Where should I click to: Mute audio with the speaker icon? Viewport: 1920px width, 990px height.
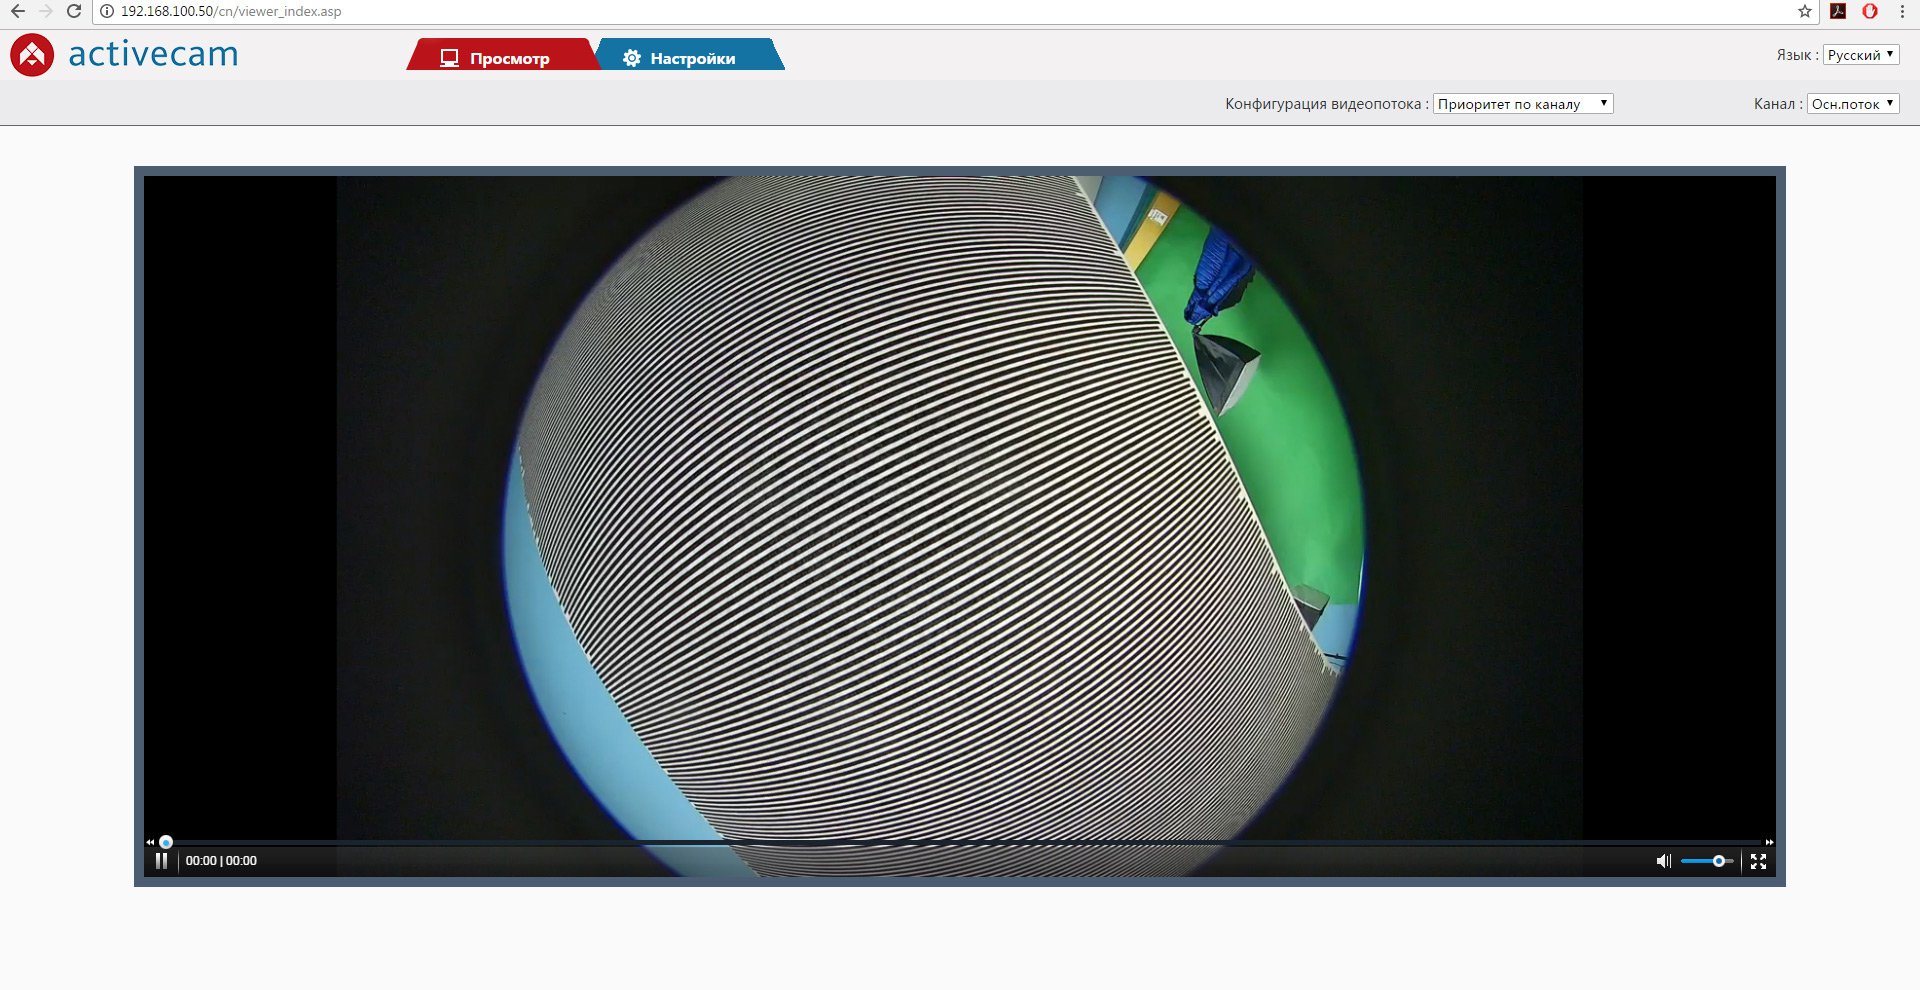tap(1663, 861)
